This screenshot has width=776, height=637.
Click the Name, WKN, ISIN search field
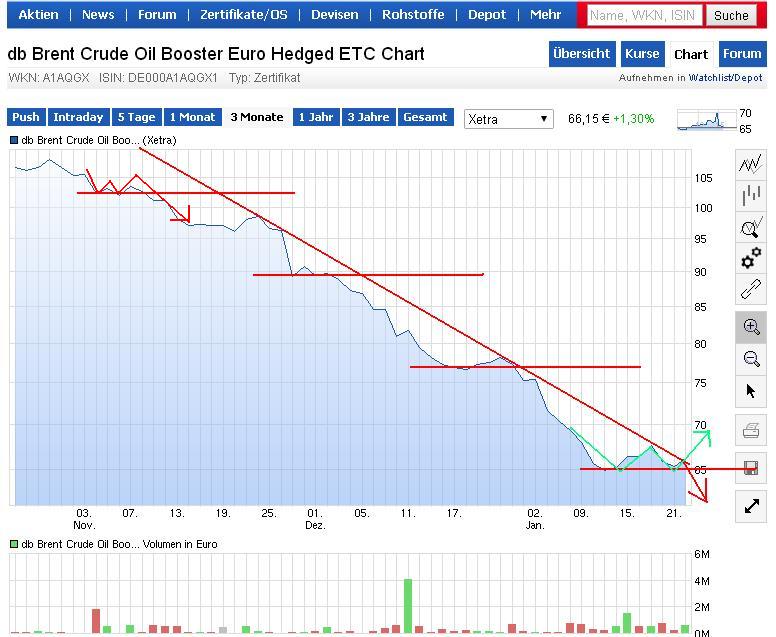click(642, 15)
